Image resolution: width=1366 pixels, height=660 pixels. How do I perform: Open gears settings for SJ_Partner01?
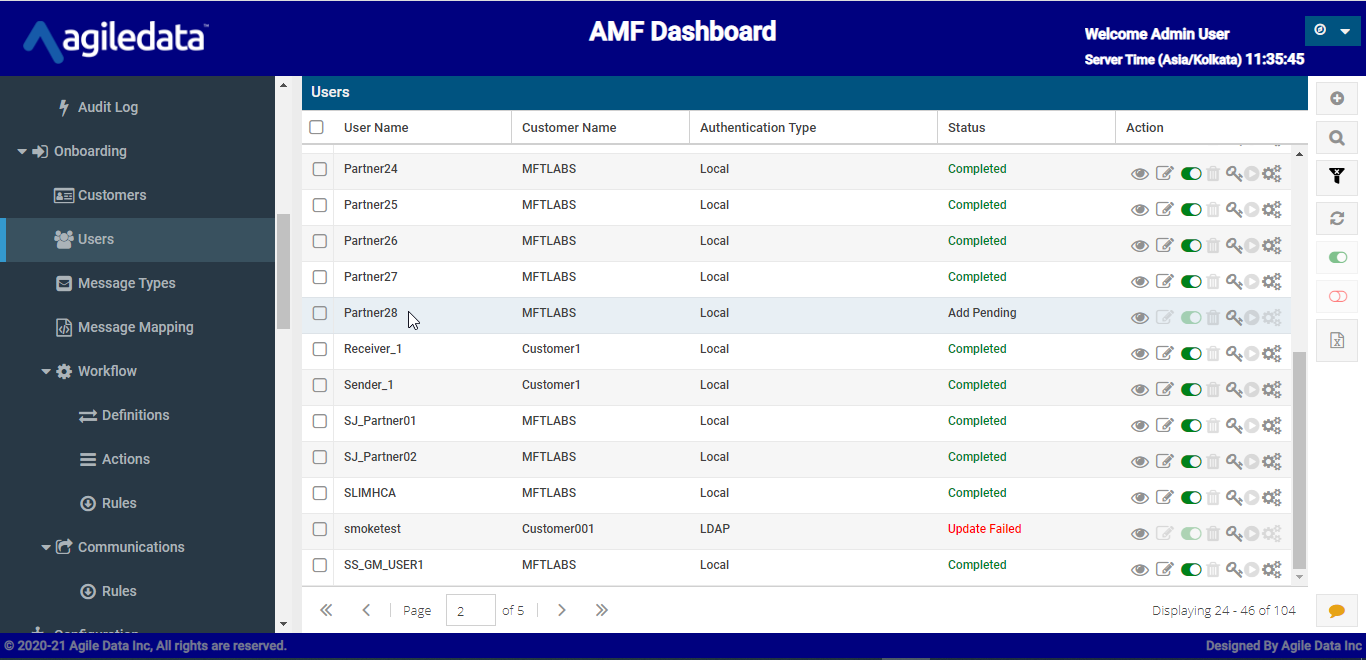[1271, 426]
